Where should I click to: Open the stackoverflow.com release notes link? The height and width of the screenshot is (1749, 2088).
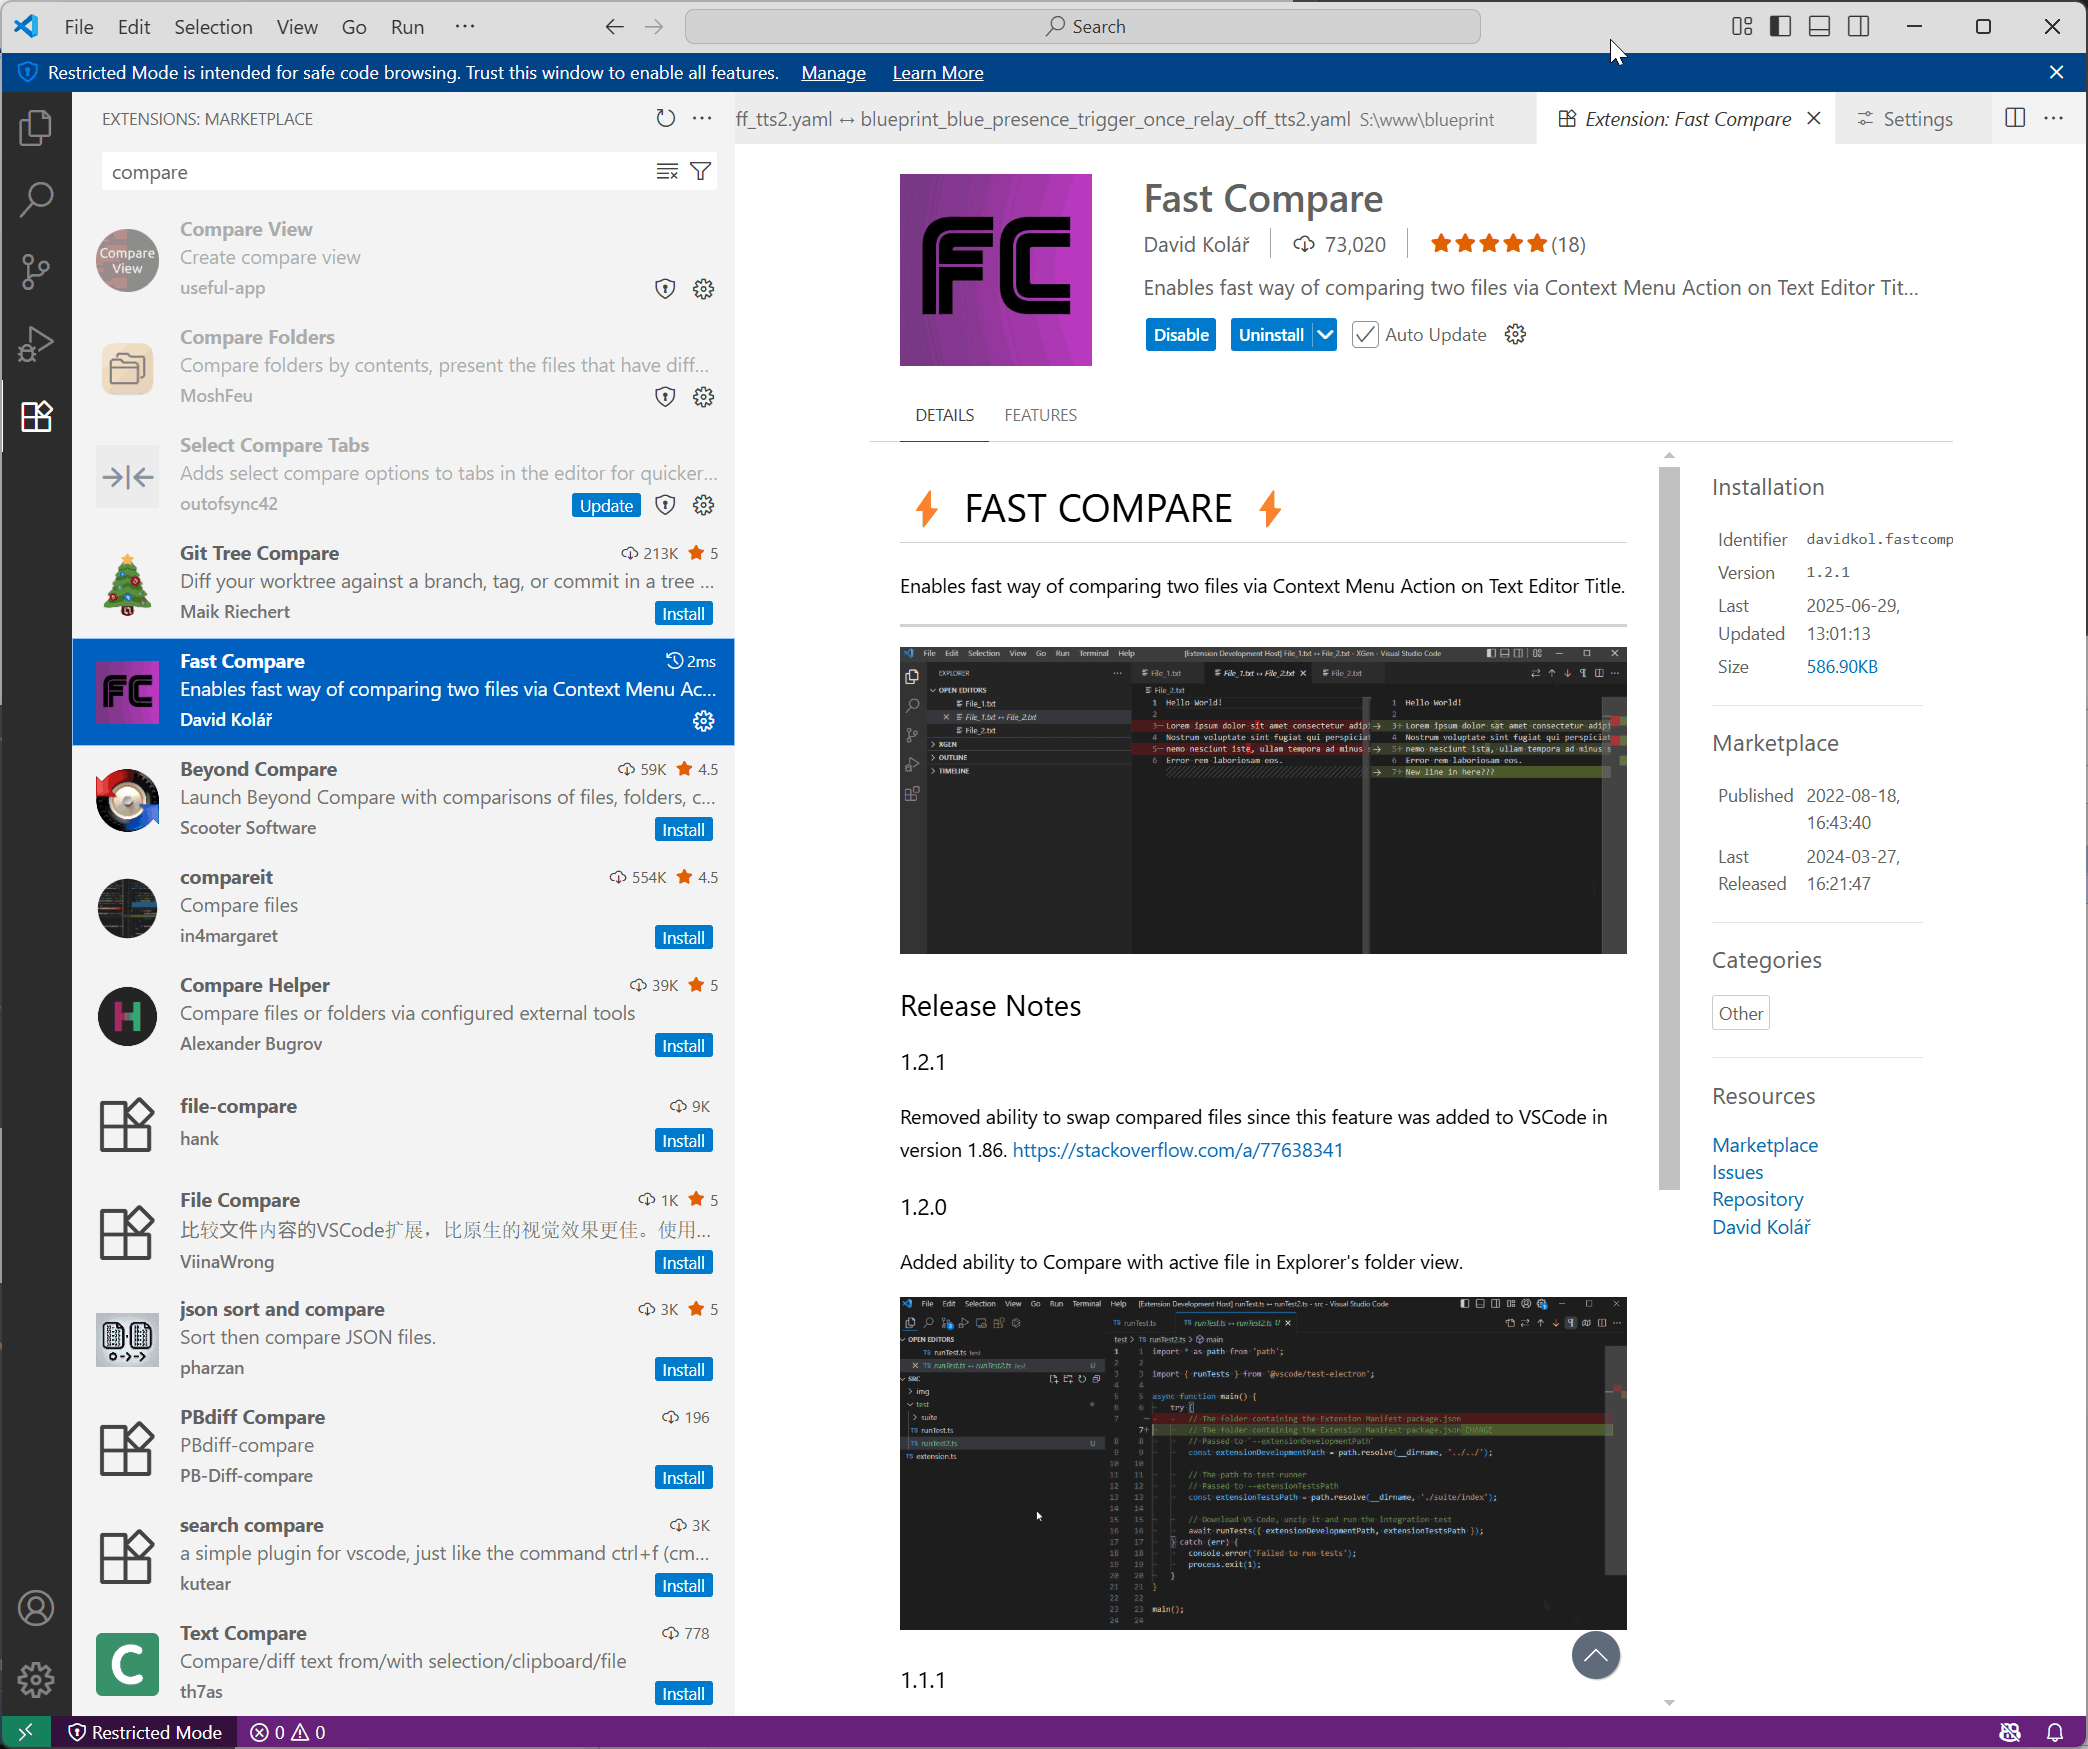point(1177,1150)
